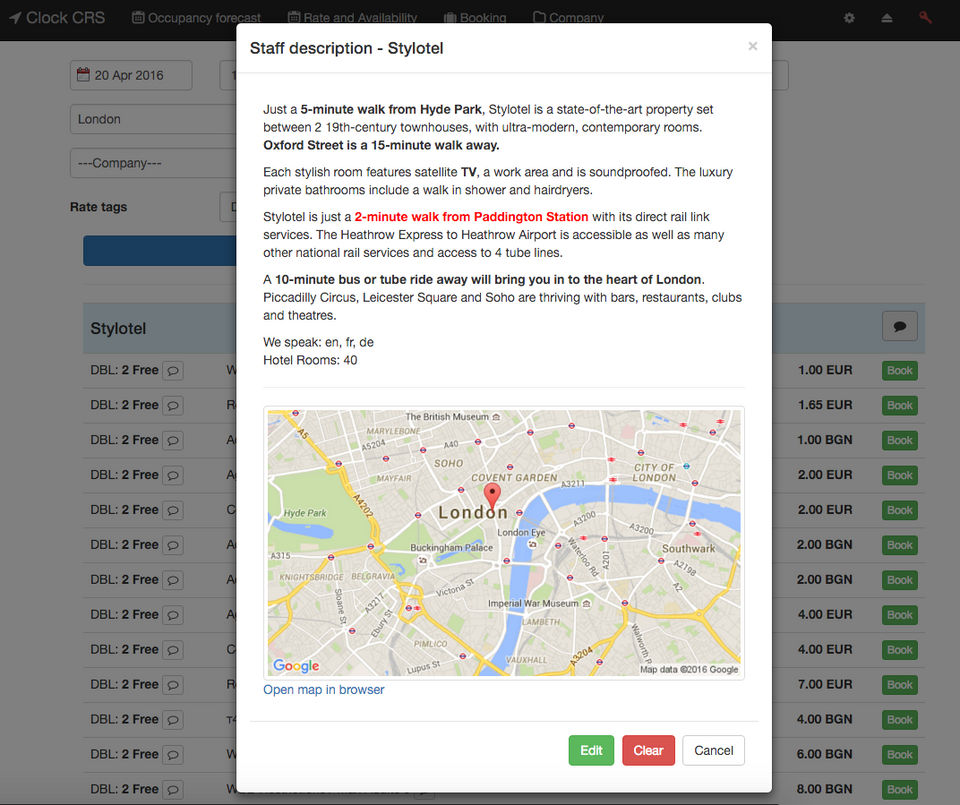Image resolution: width=960 pixels, height=805 pixels.
Task: Click the Cancel button in dialog
Action: (713, 751)
